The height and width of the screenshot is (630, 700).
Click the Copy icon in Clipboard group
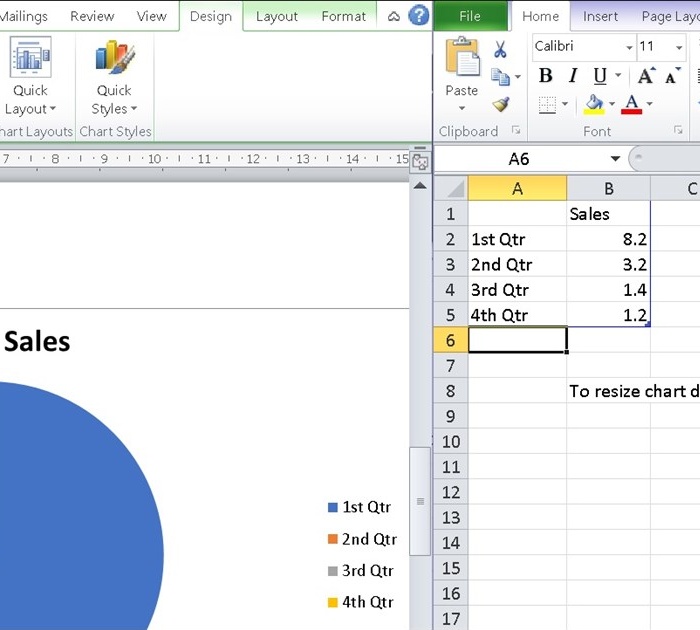500,77
